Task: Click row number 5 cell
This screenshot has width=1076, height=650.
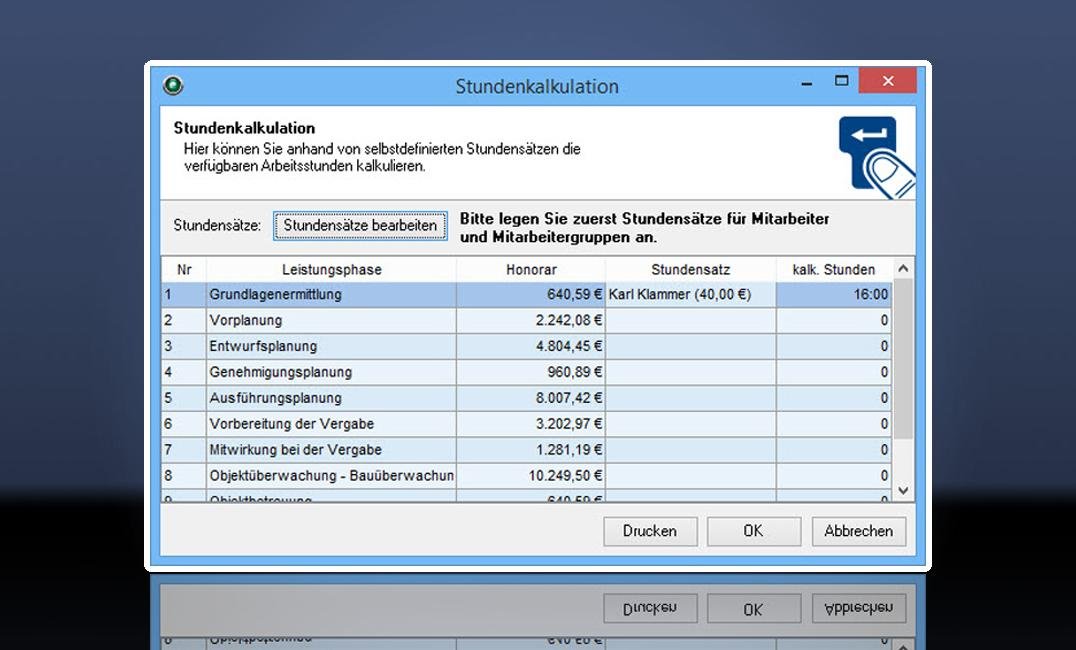Action: click(x=184, y=398)
